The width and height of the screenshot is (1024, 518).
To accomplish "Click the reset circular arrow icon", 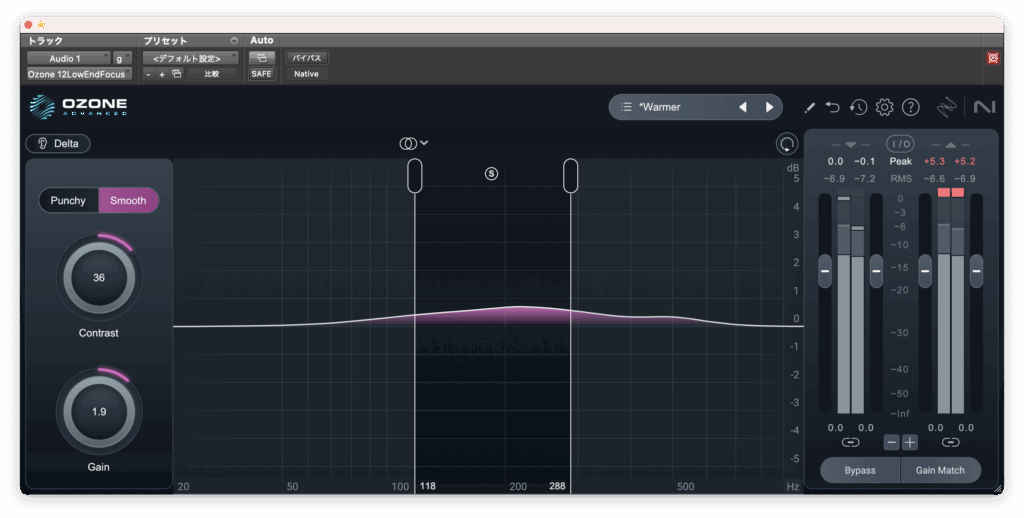I will click(787, 144).
